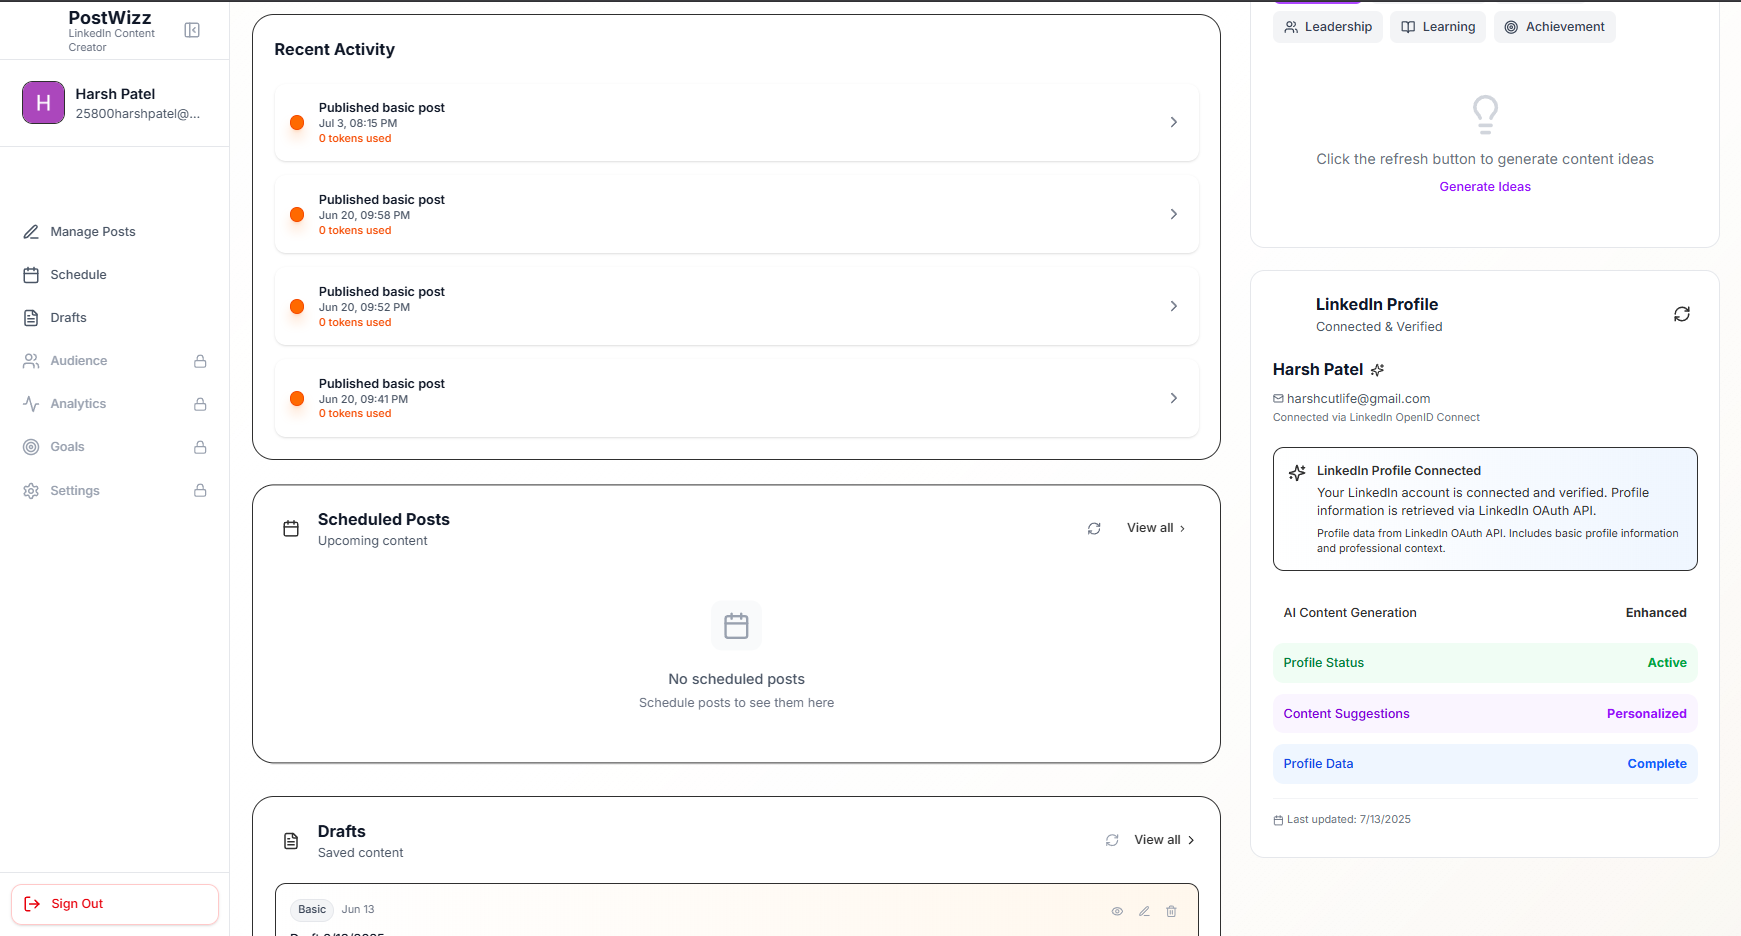Select the Learning idea category

point(1438,27)
